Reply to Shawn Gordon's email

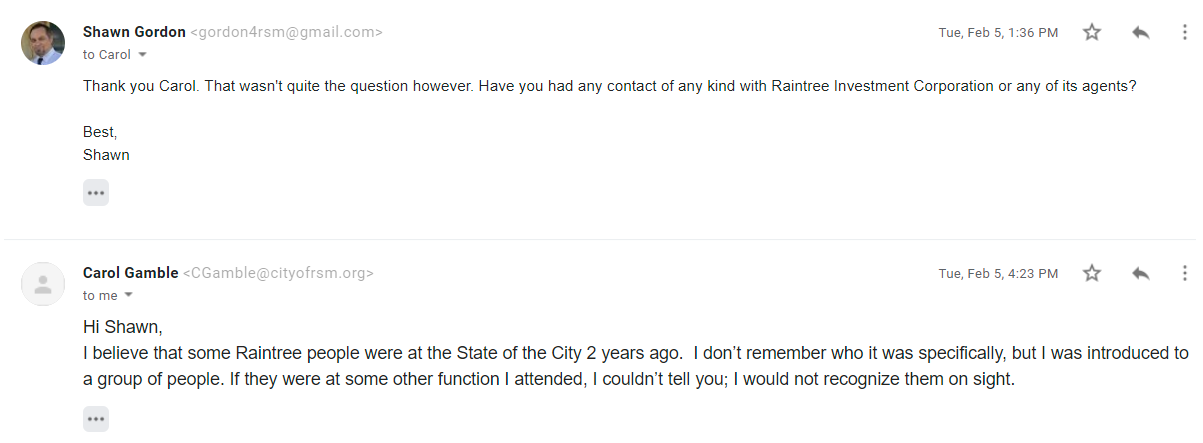pyautogui.click(x=1140, y=32)
